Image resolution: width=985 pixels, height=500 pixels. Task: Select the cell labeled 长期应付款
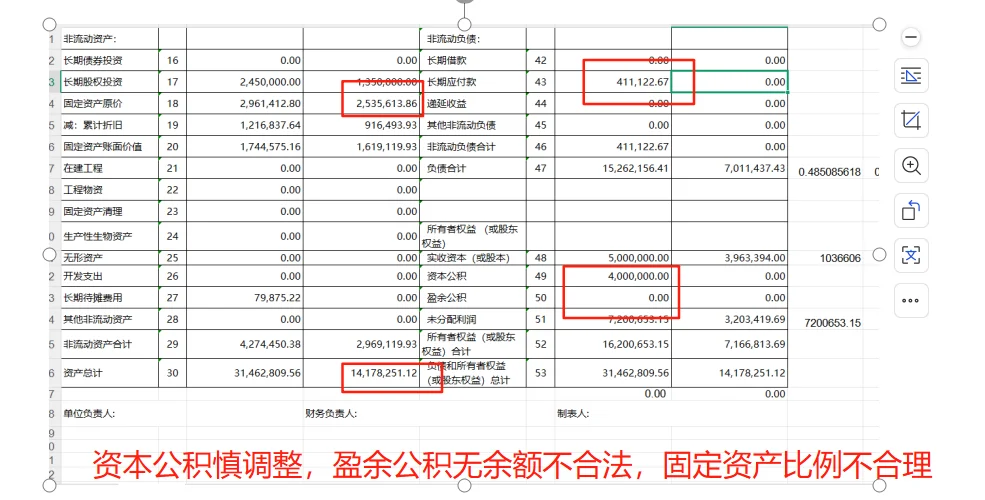point(473,82)
